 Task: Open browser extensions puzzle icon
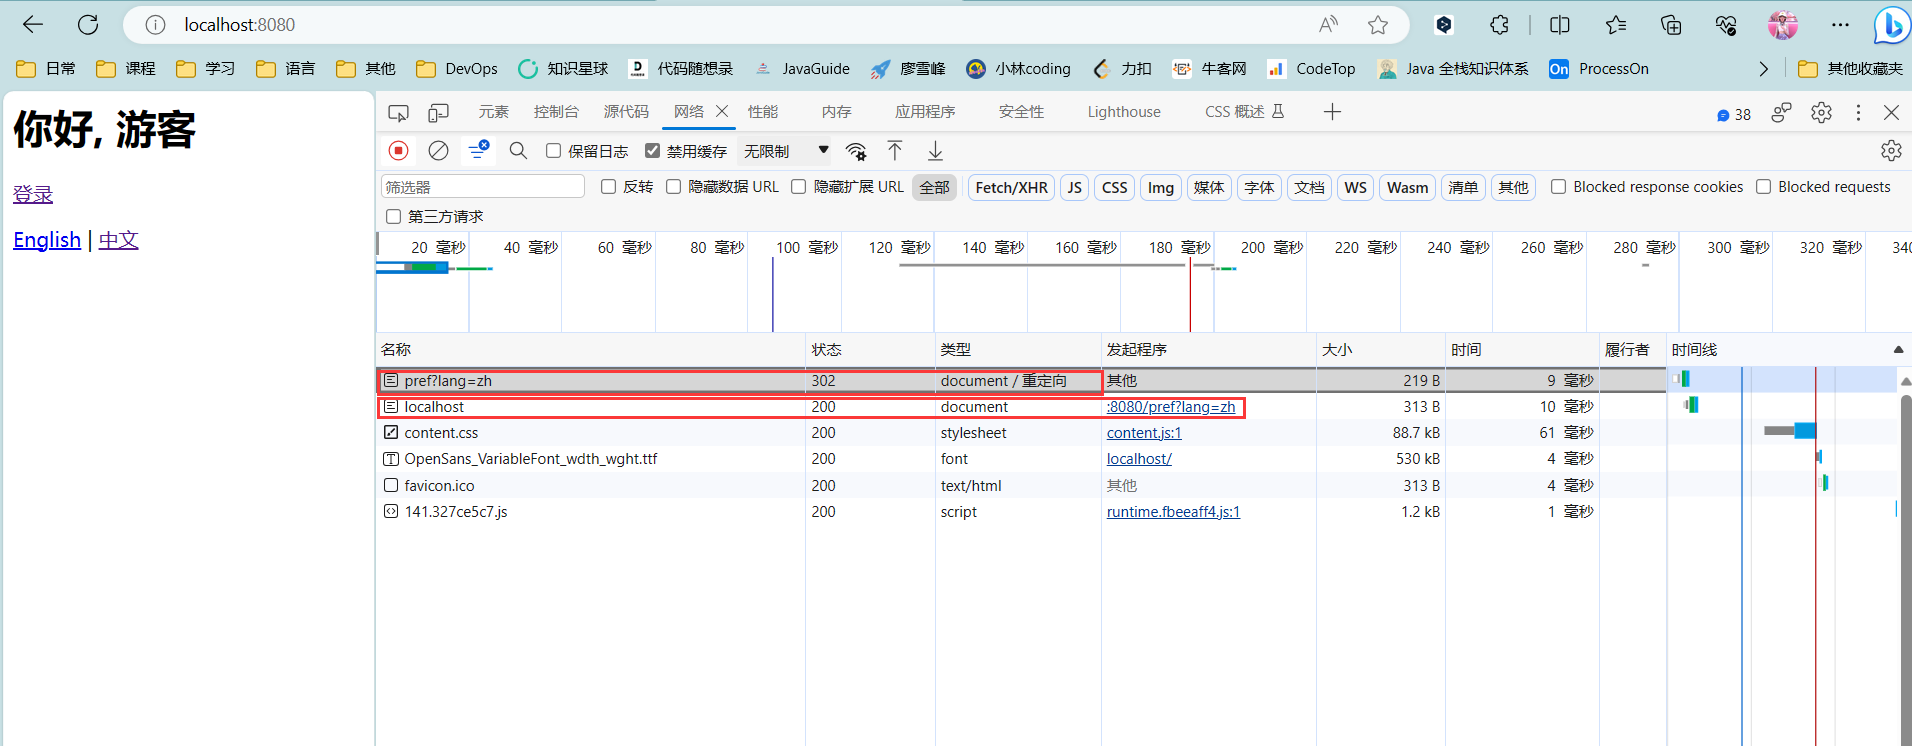point(1499,25)
